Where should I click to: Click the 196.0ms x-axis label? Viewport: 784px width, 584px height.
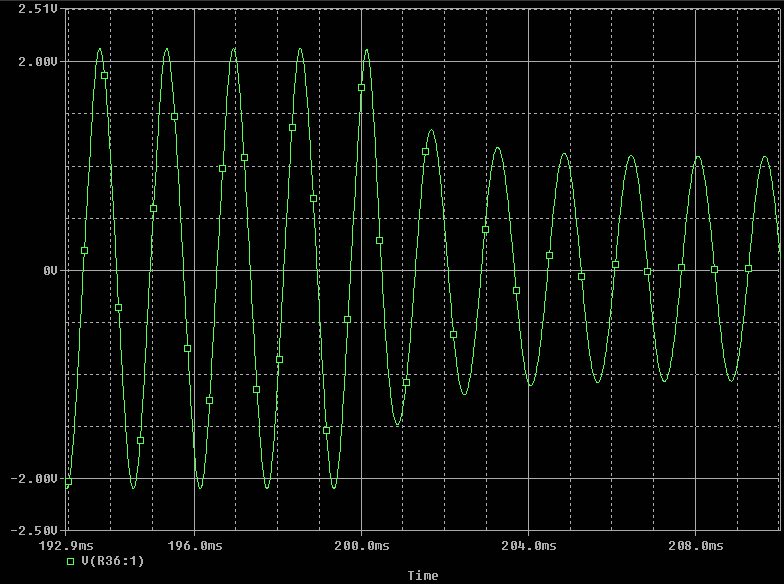194,546
